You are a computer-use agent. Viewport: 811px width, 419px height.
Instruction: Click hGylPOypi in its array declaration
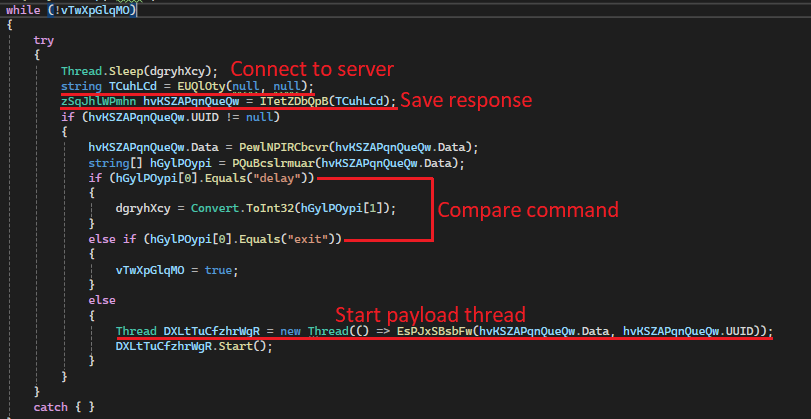pos(181,163)
